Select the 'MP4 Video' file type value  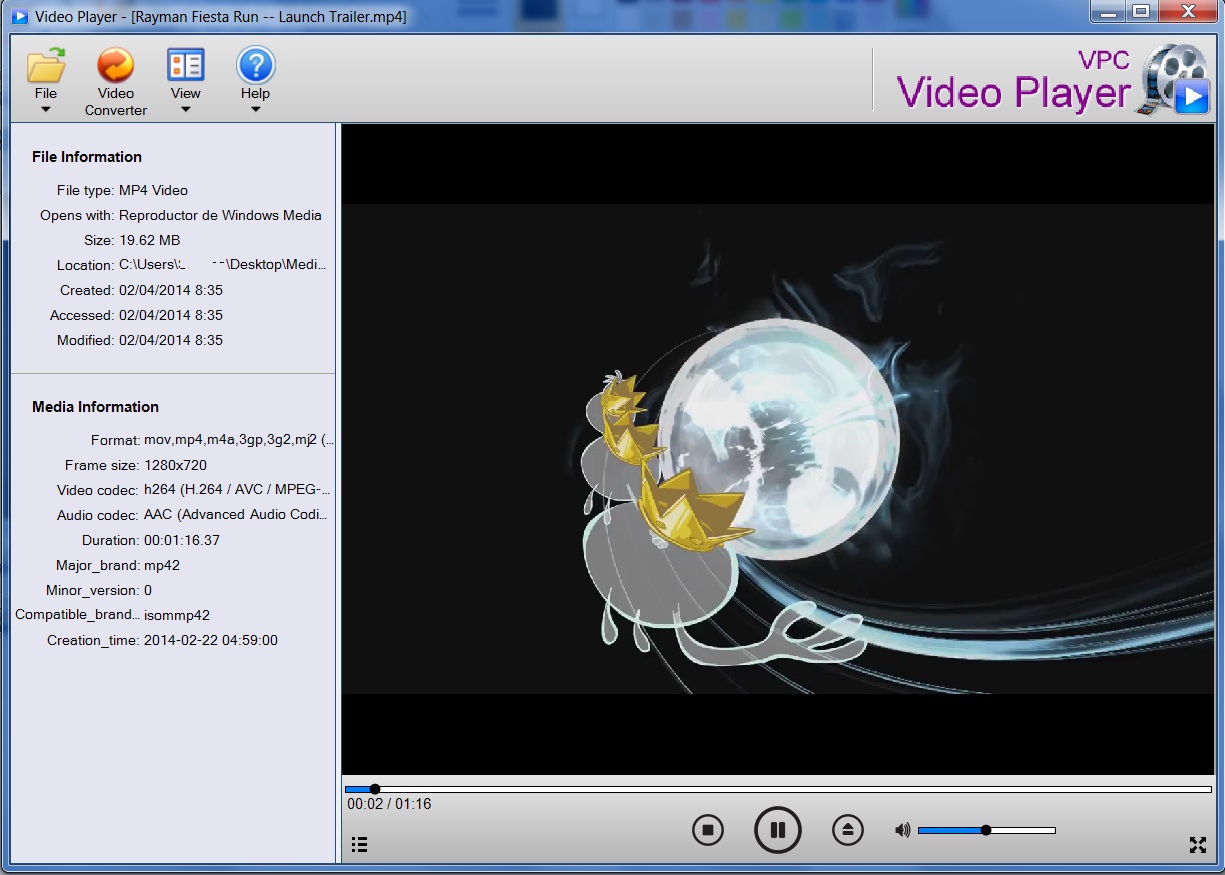click(x=153, y=190)
